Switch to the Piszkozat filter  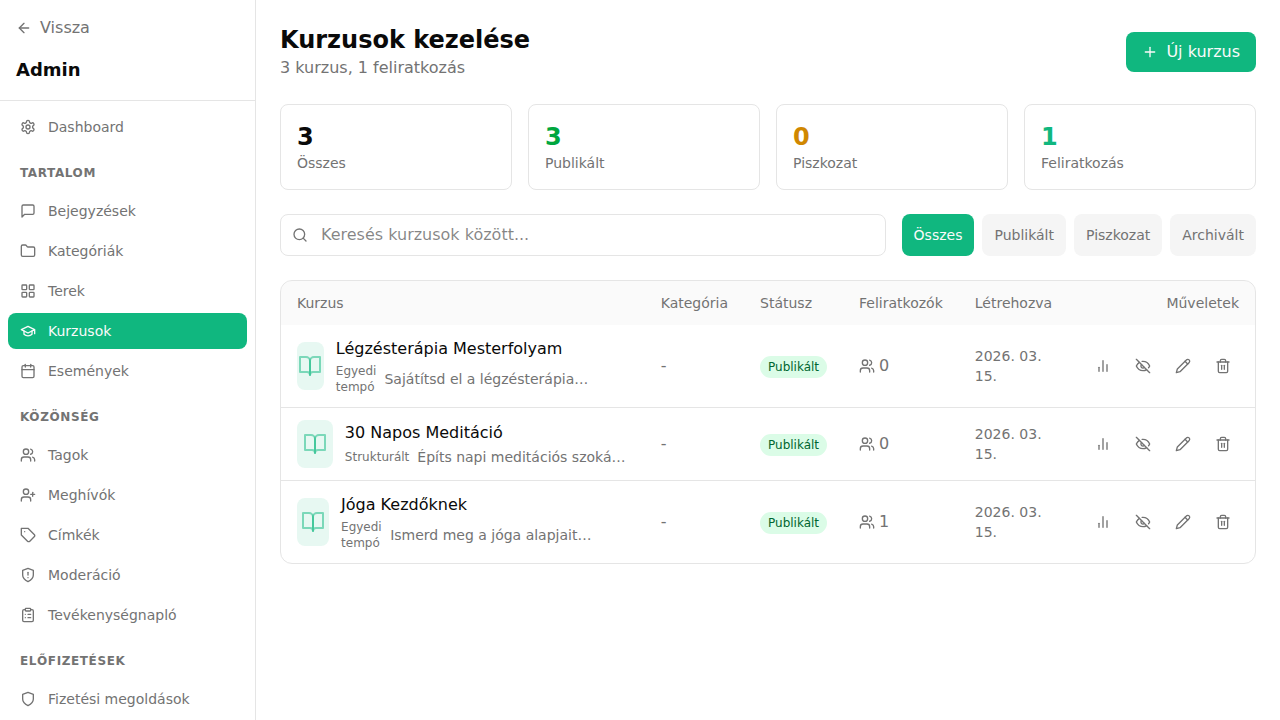pos(1117,234)
